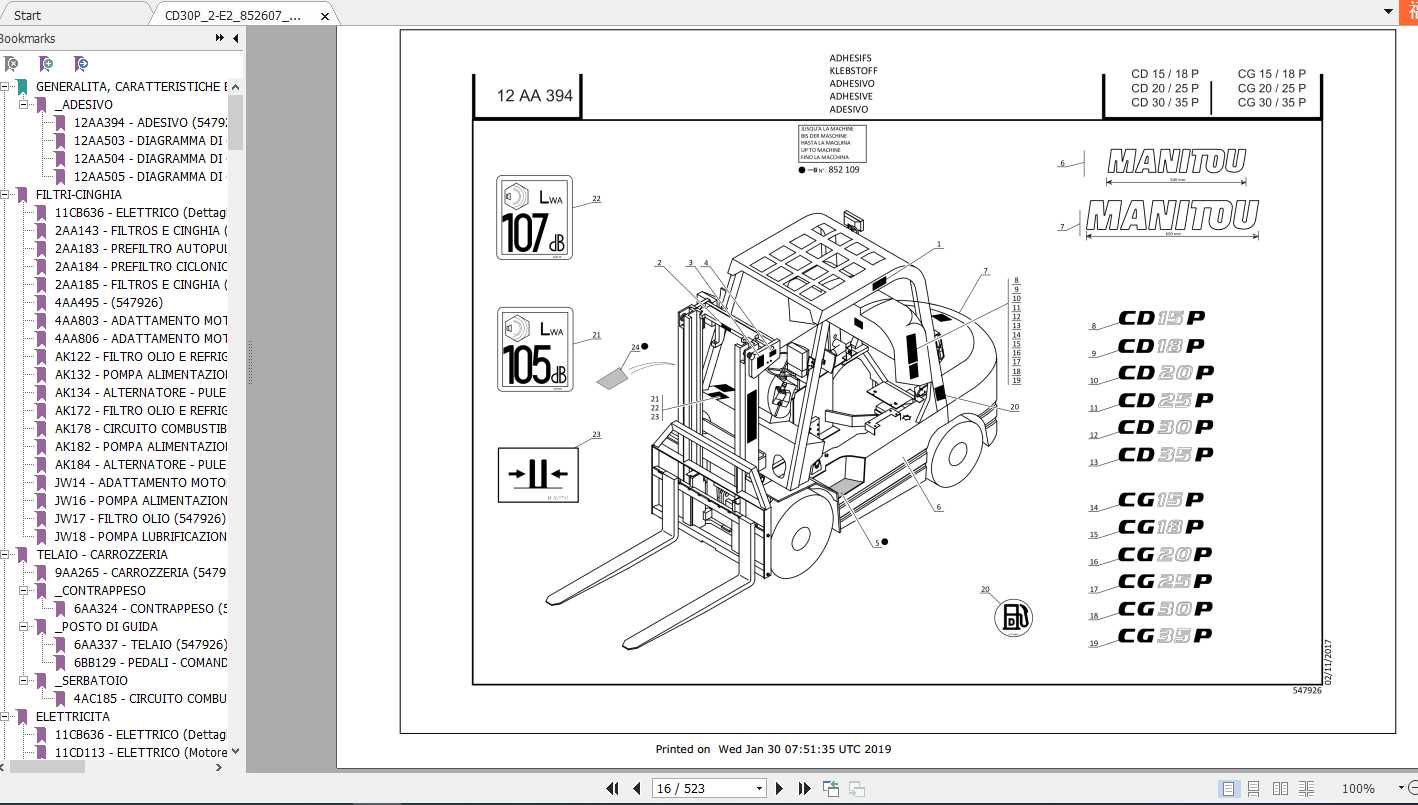Click the delete bookmark icon

[x=11, y=64]
